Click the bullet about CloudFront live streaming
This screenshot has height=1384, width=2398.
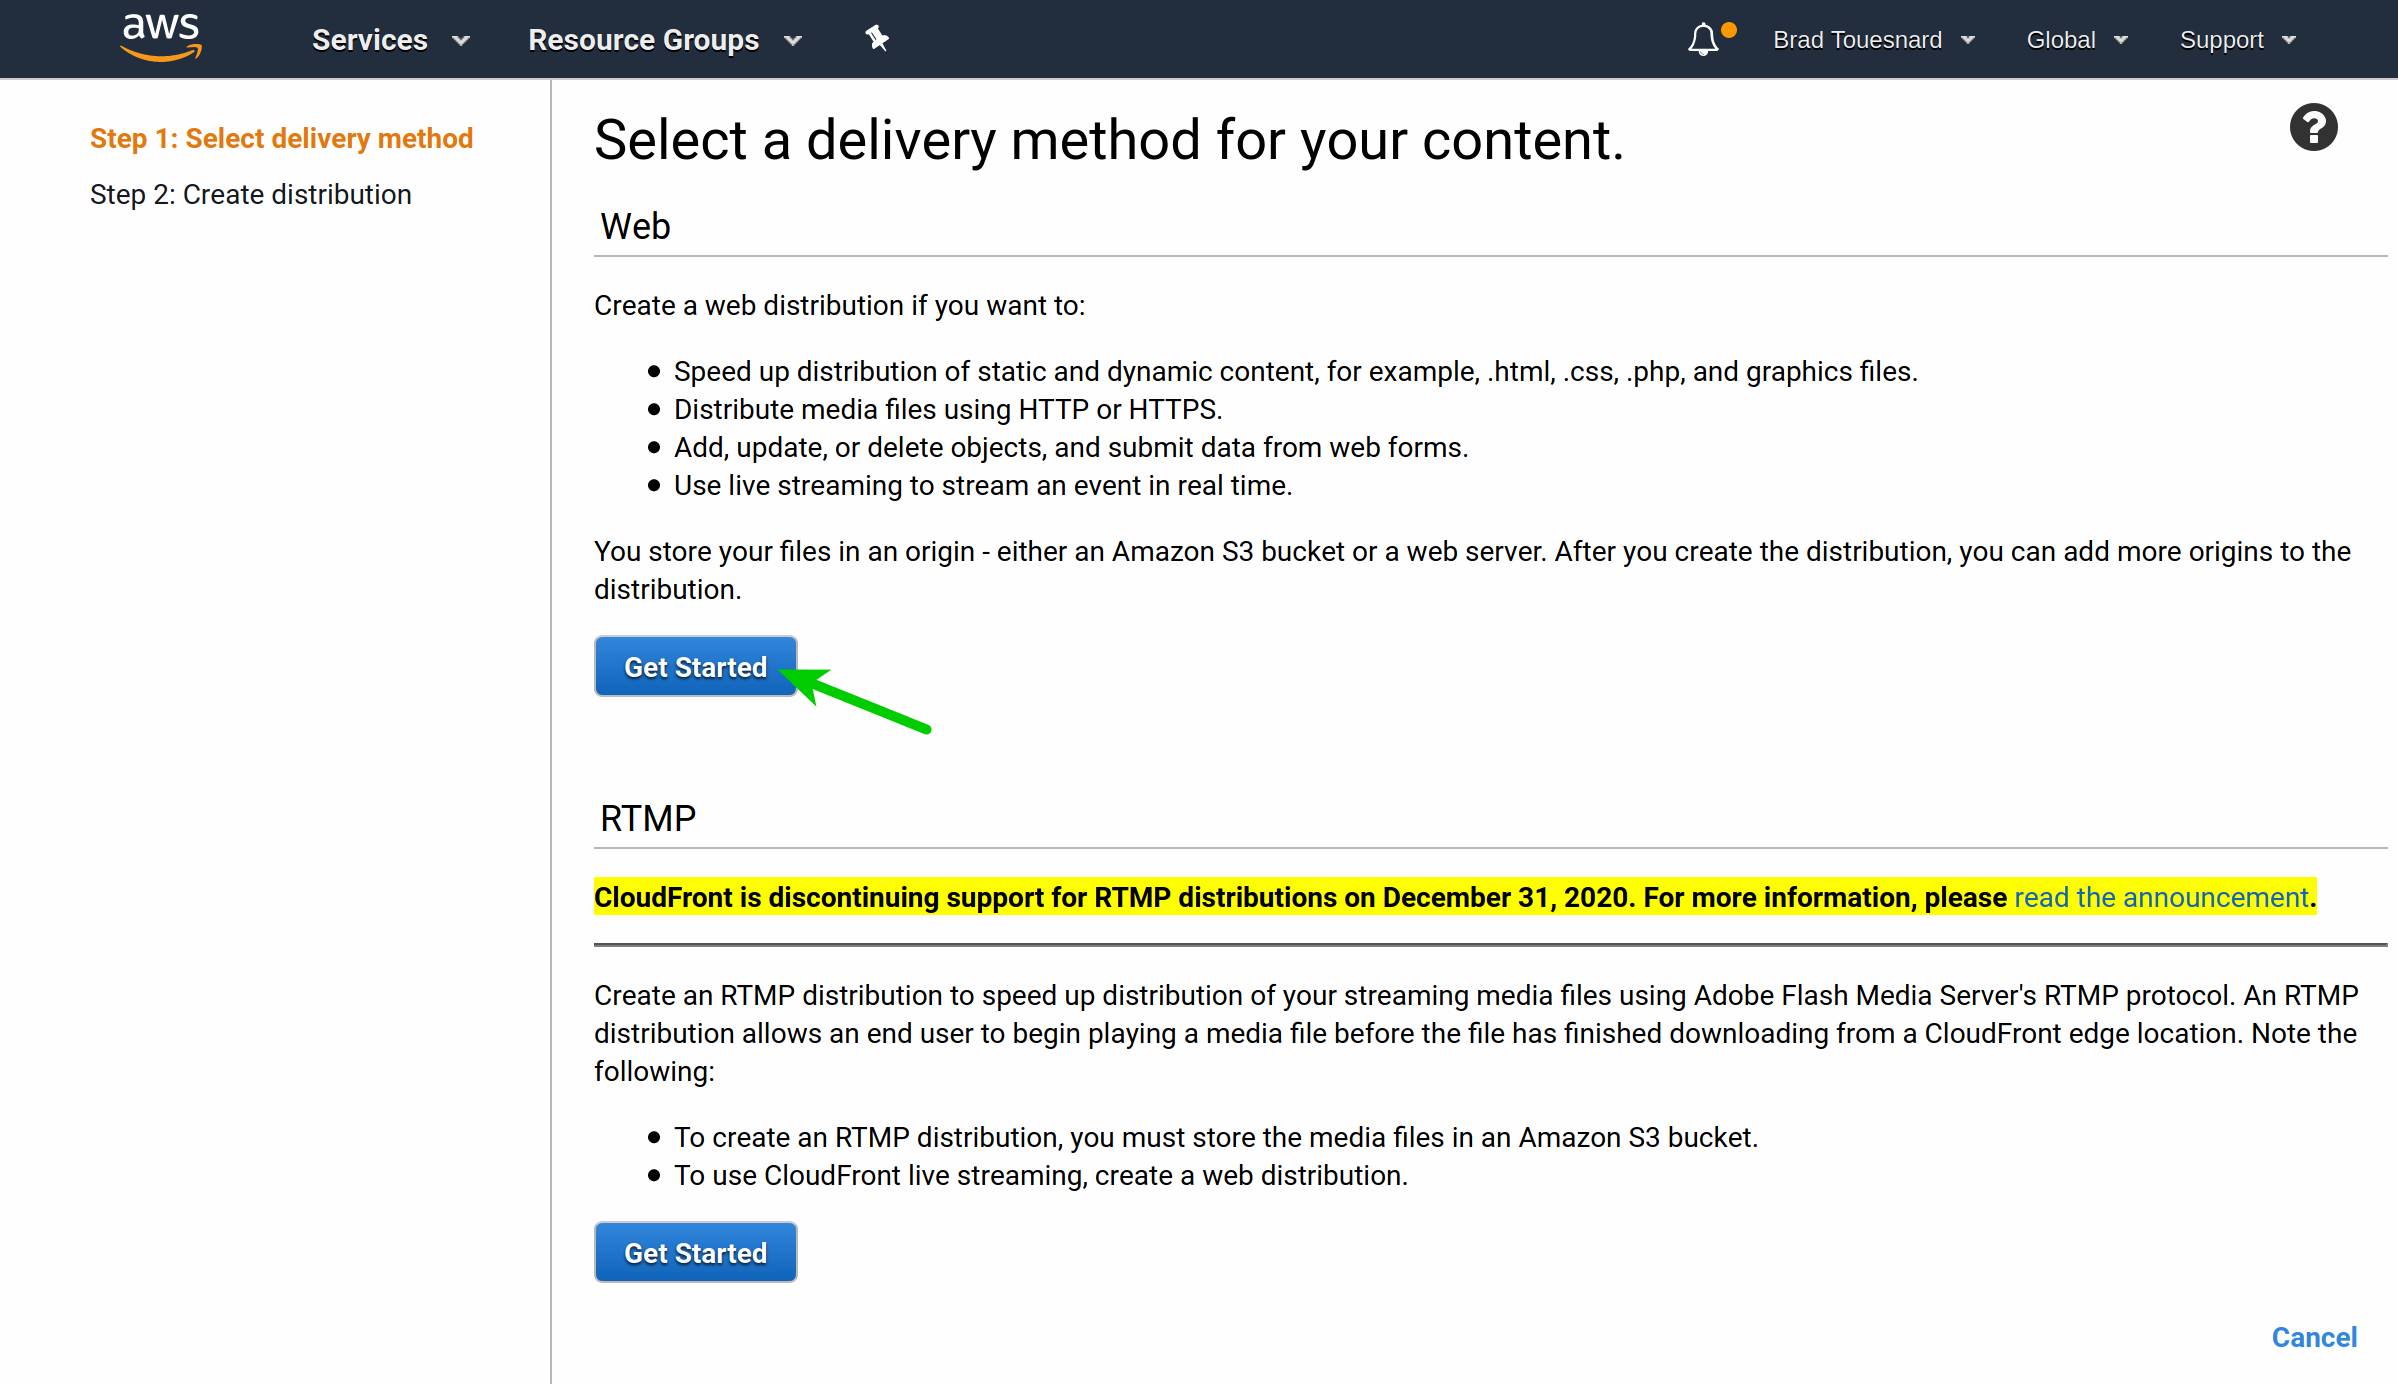point(1041,1175)
